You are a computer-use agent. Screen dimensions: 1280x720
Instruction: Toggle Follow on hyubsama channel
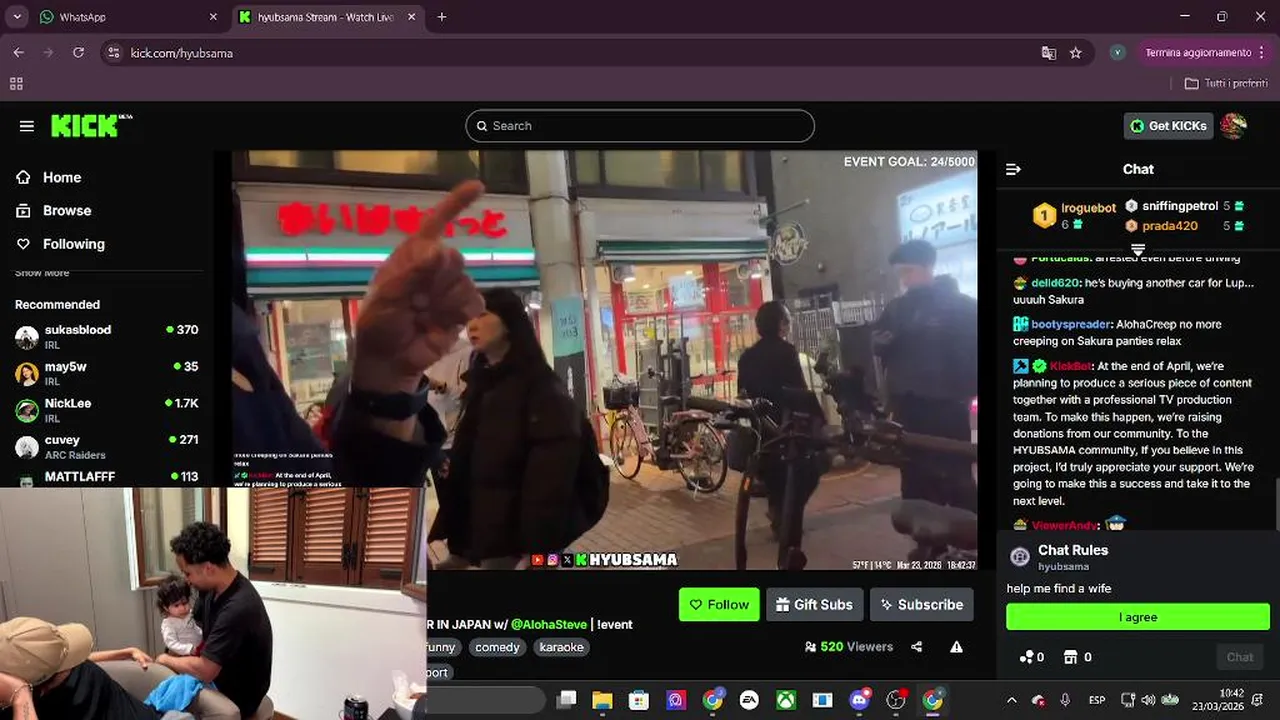pyautogui.click(x=719, y=604)
